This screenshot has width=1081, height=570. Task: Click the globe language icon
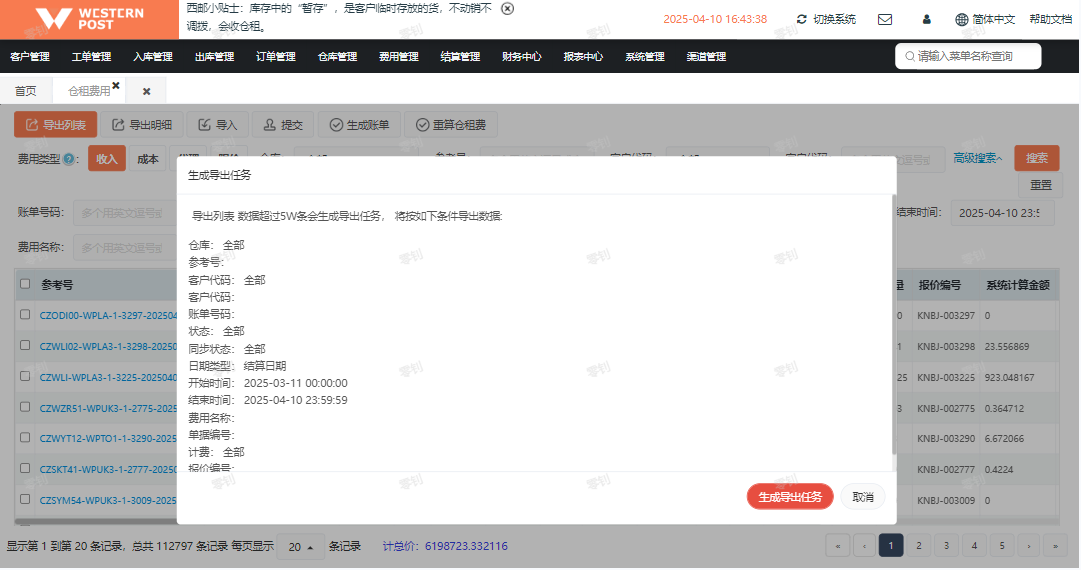click(962, 19)
